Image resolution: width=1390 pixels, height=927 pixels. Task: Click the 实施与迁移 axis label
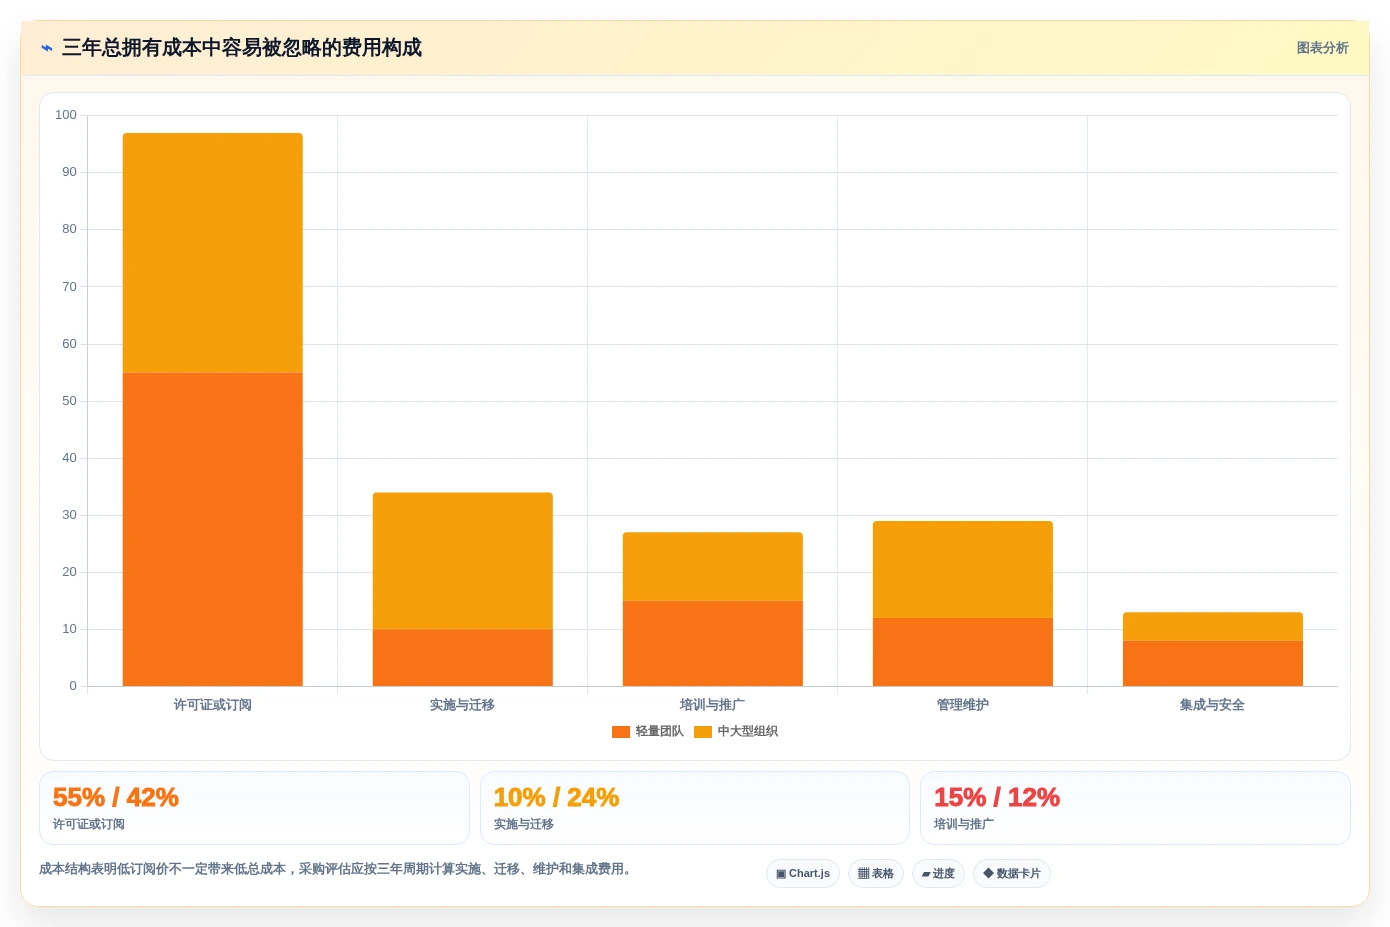tap(463, 705)
